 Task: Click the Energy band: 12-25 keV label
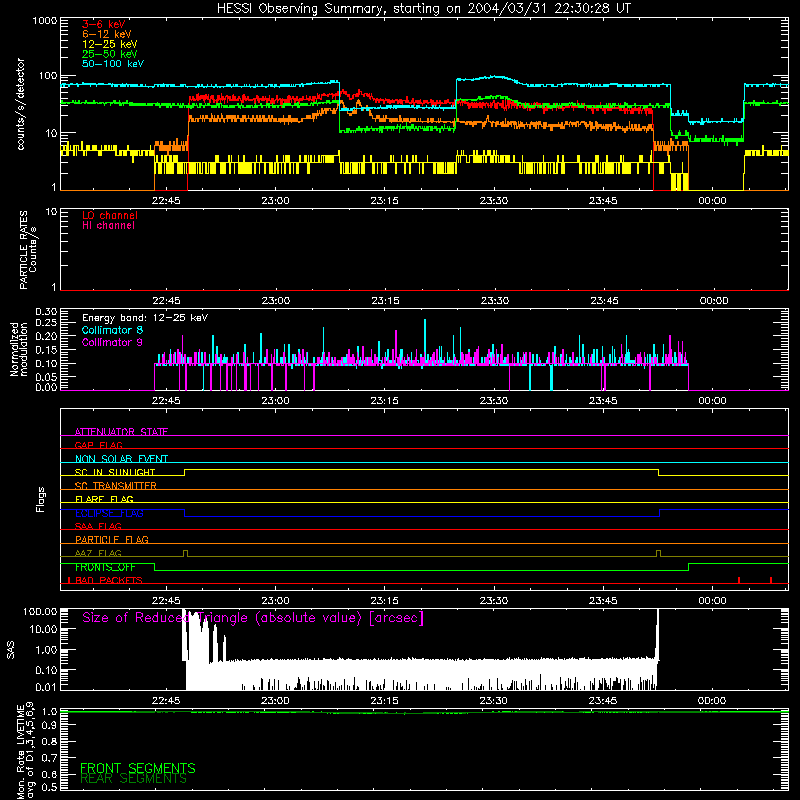pos(145,318)
